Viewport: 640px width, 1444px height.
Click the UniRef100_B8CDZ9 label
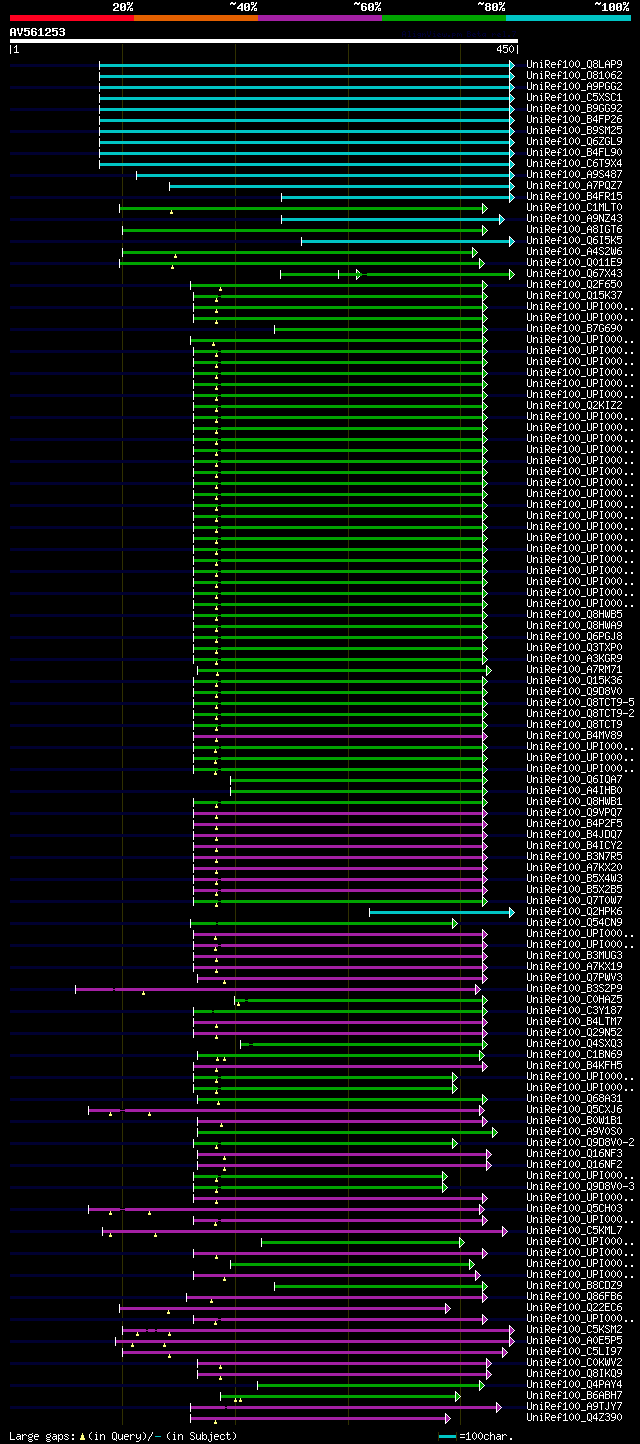click(x=574, y=1286)
